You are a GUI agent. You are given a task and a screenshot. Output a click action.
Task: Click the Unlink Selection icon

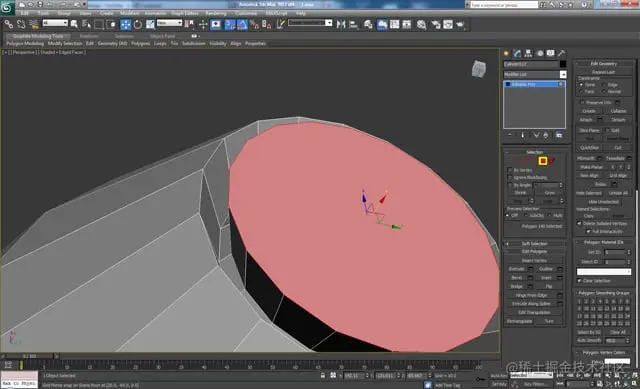[x=21, y=24]
